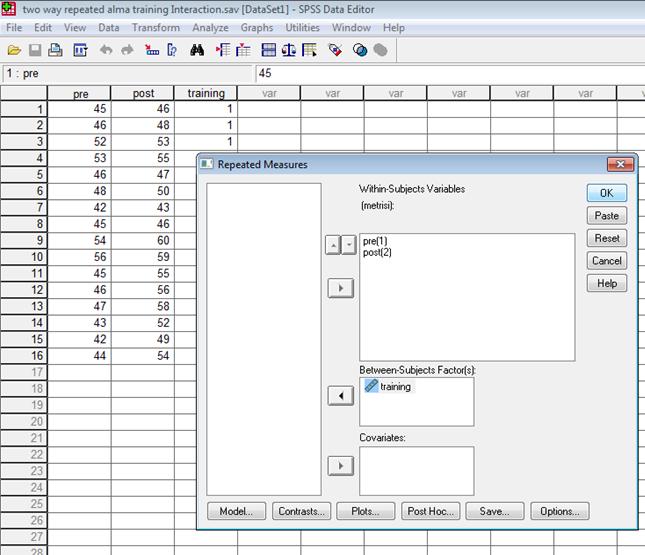The height and width of the screenshot is (555, 645).
Task: Click post cell value 60 in row 9
Action: click(143, 241)
